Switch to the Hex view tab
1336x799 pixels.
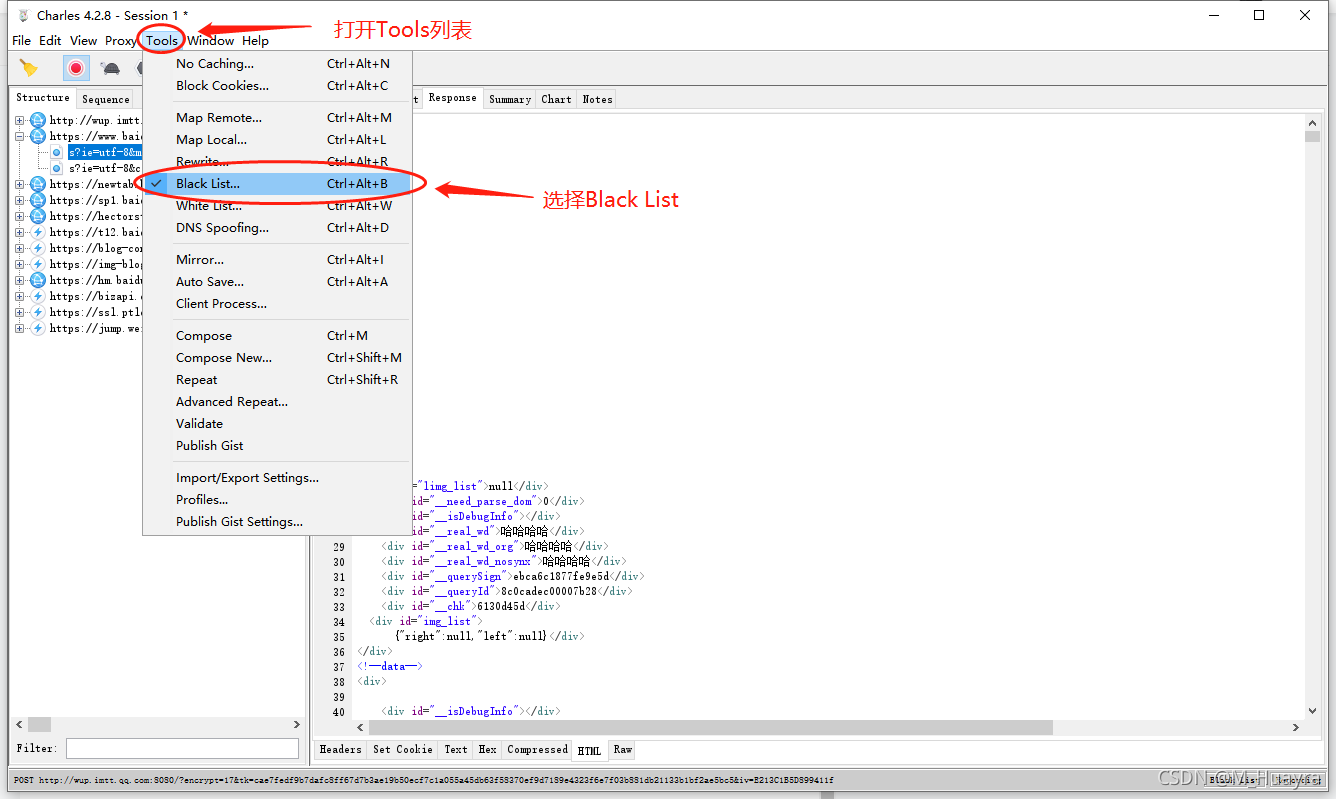click(487, 750)
